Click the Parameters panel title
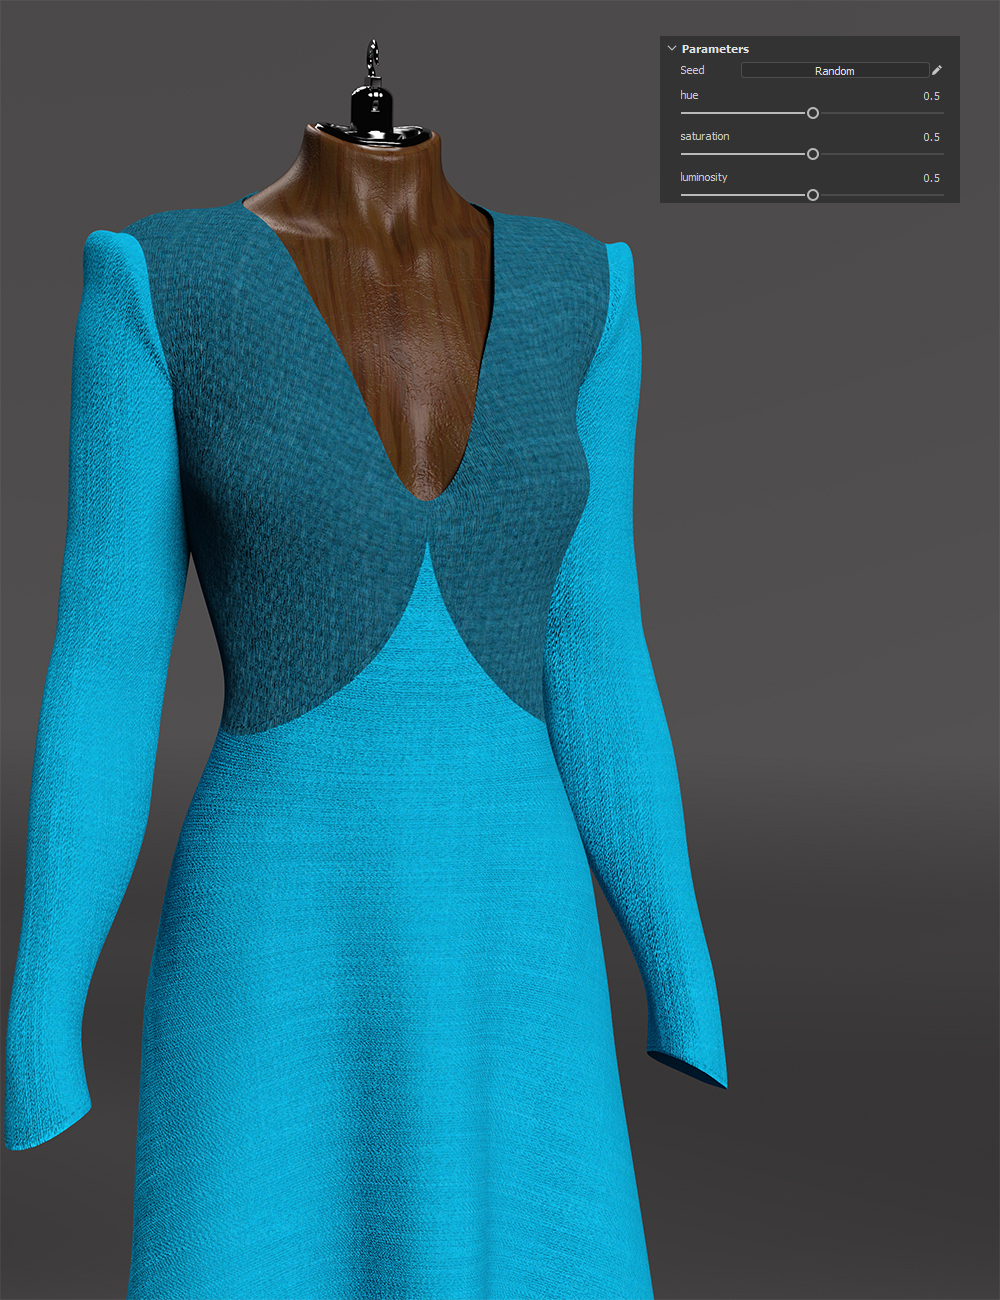 click(x=713, y=48)
